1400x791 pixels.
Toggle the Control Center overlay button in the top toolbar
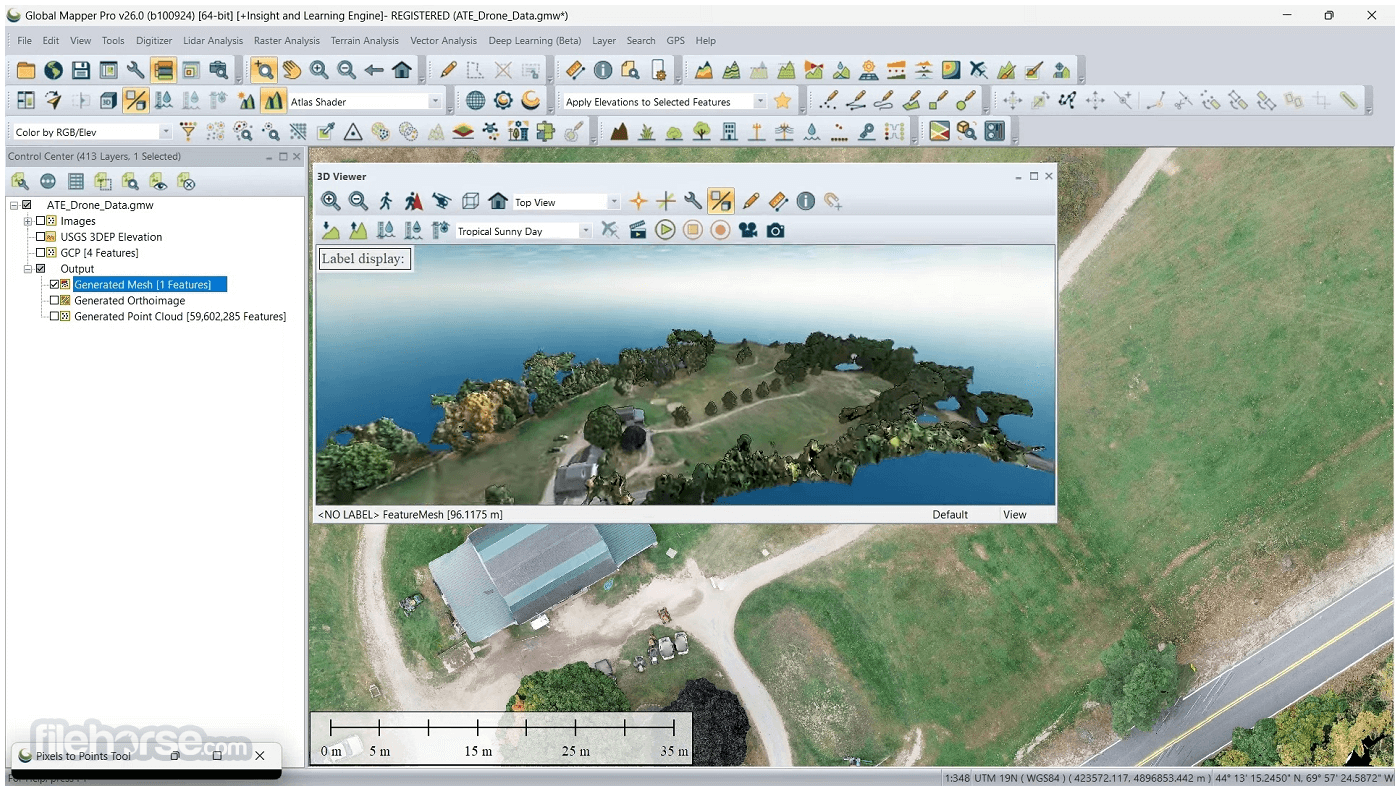163,70
